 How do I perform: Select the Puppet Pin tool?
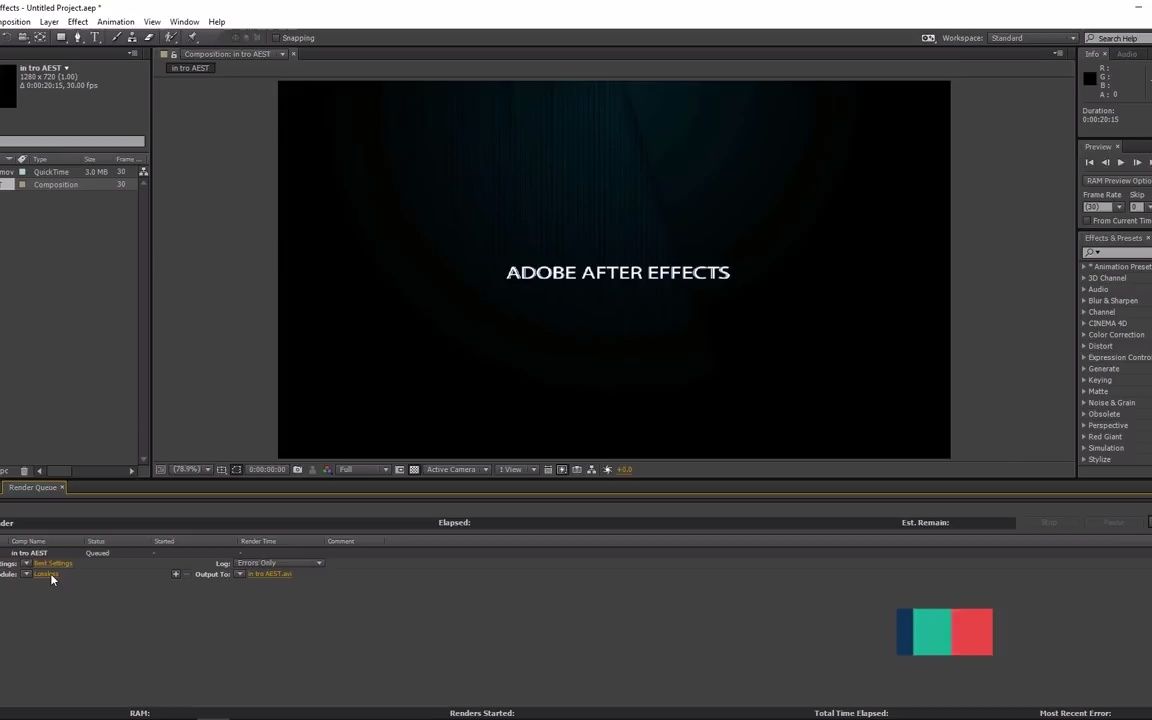192,37
